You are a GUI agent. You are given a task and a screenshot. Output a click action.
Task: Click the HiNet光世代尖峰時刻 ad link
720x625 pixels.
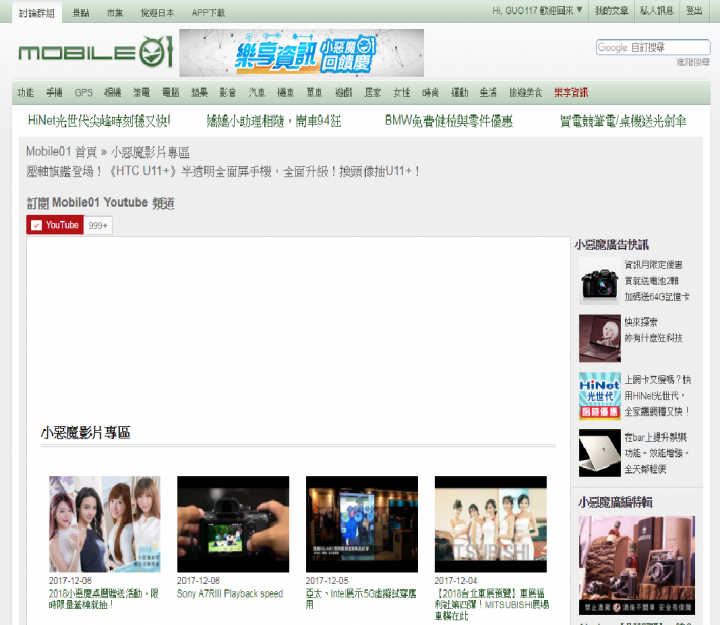point(99,121)
